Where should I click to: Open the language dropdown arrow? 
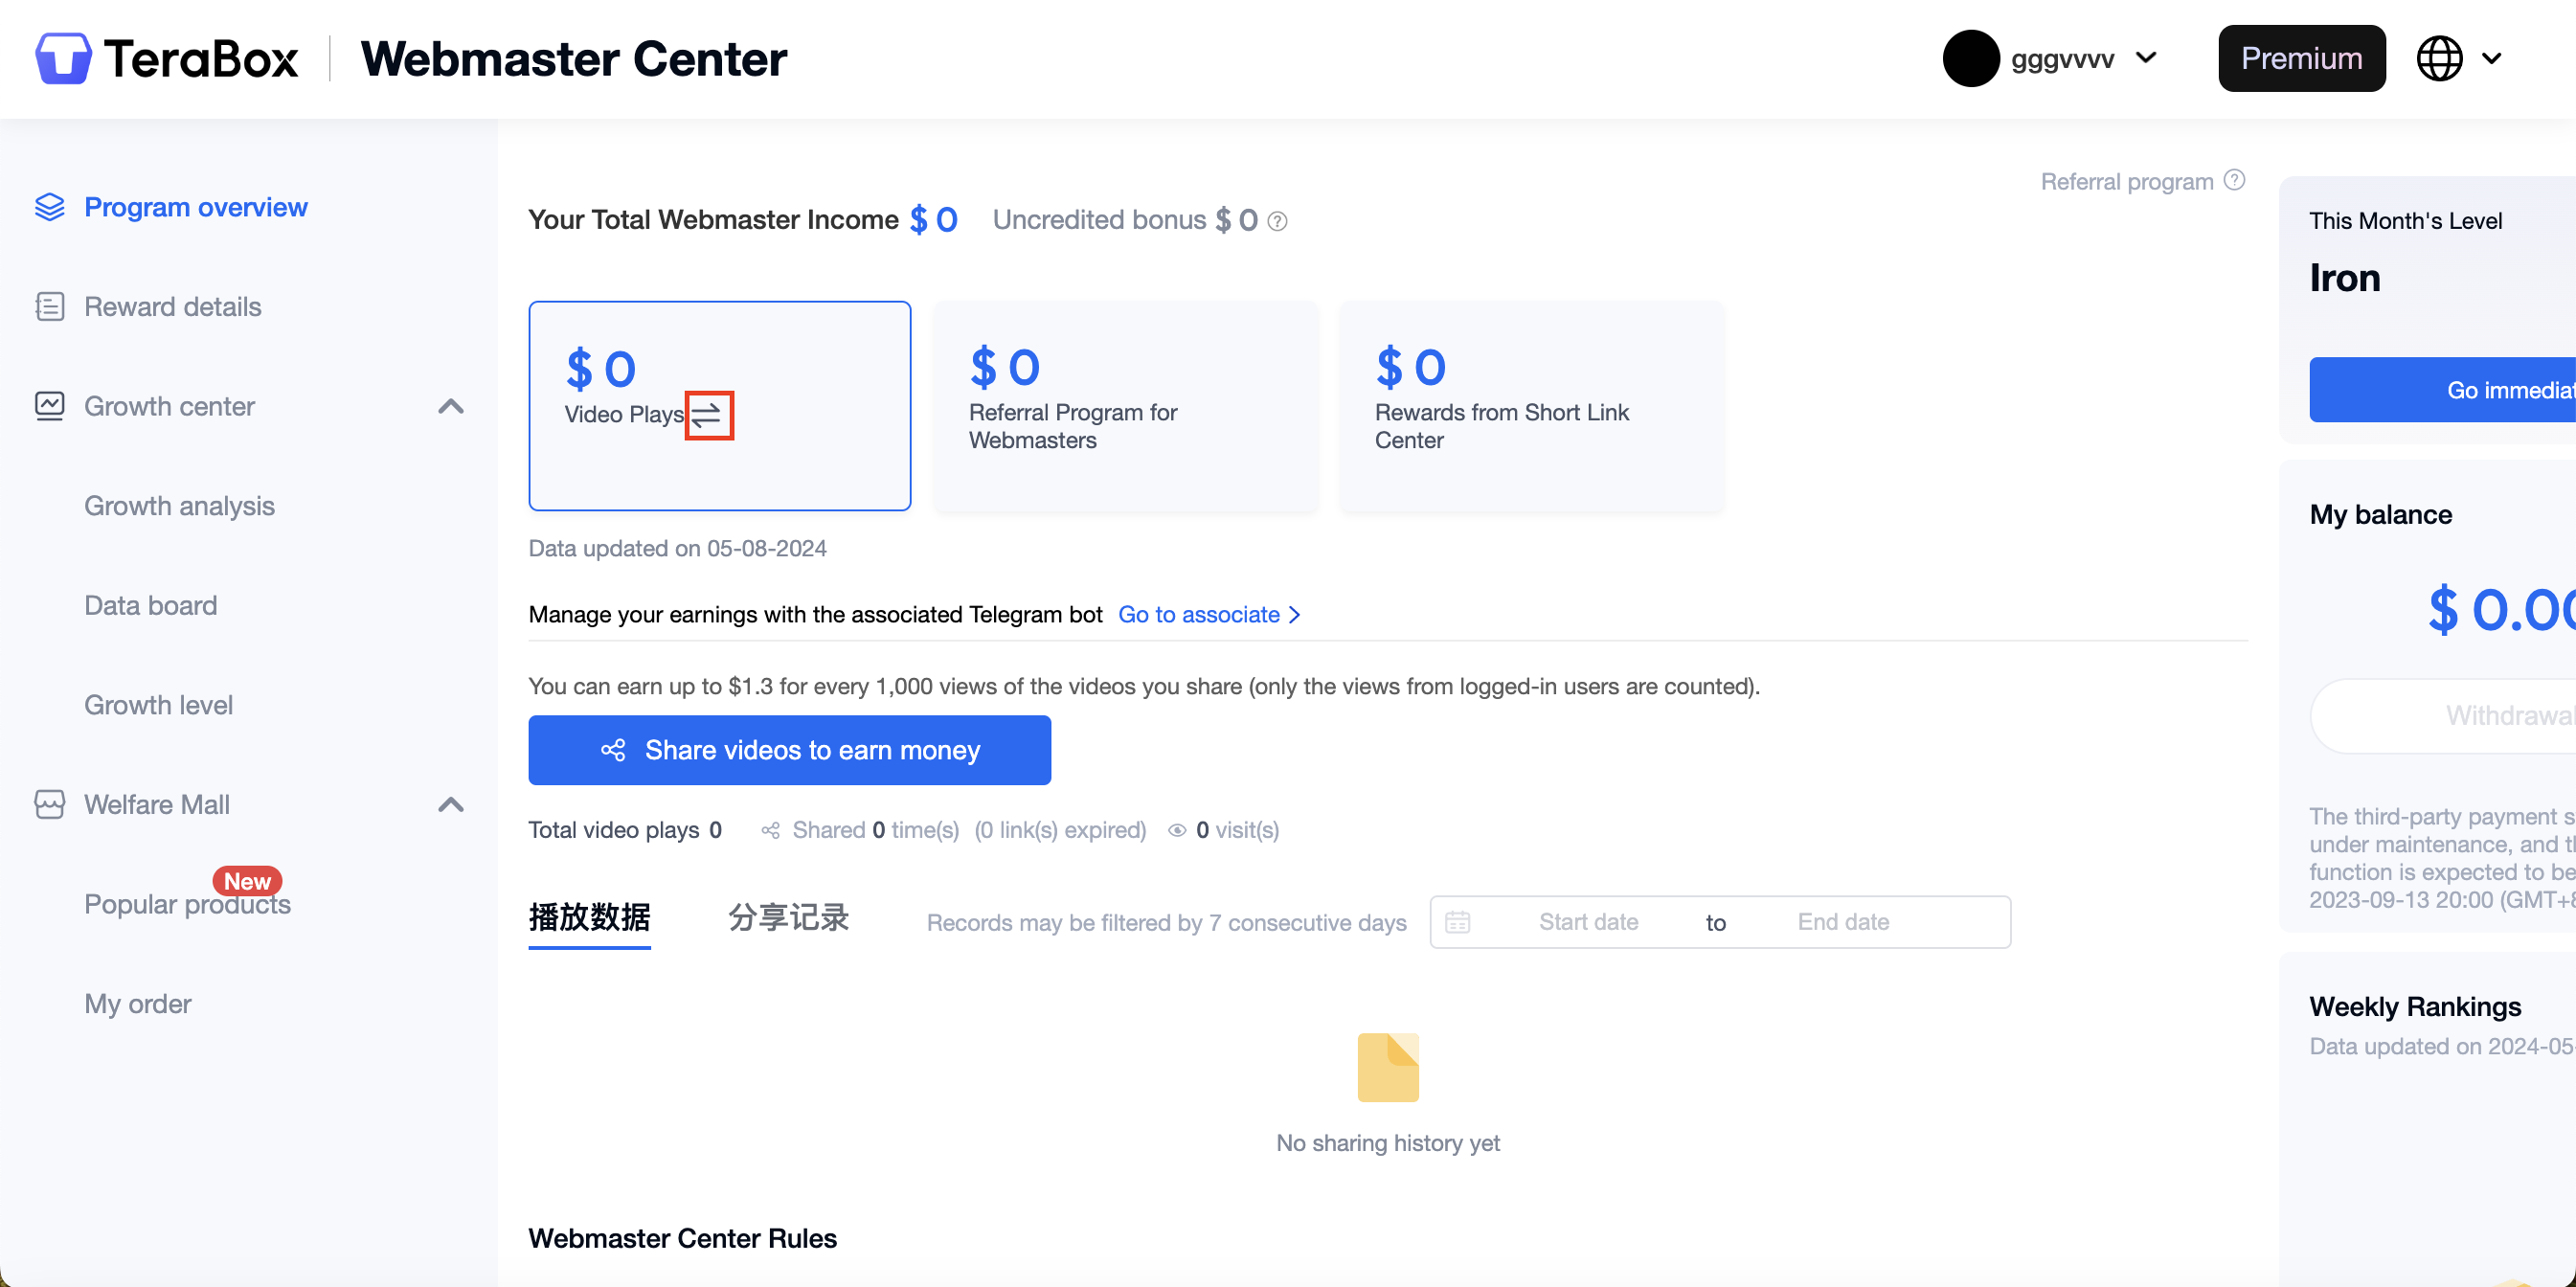click(x=2492, y=58)
